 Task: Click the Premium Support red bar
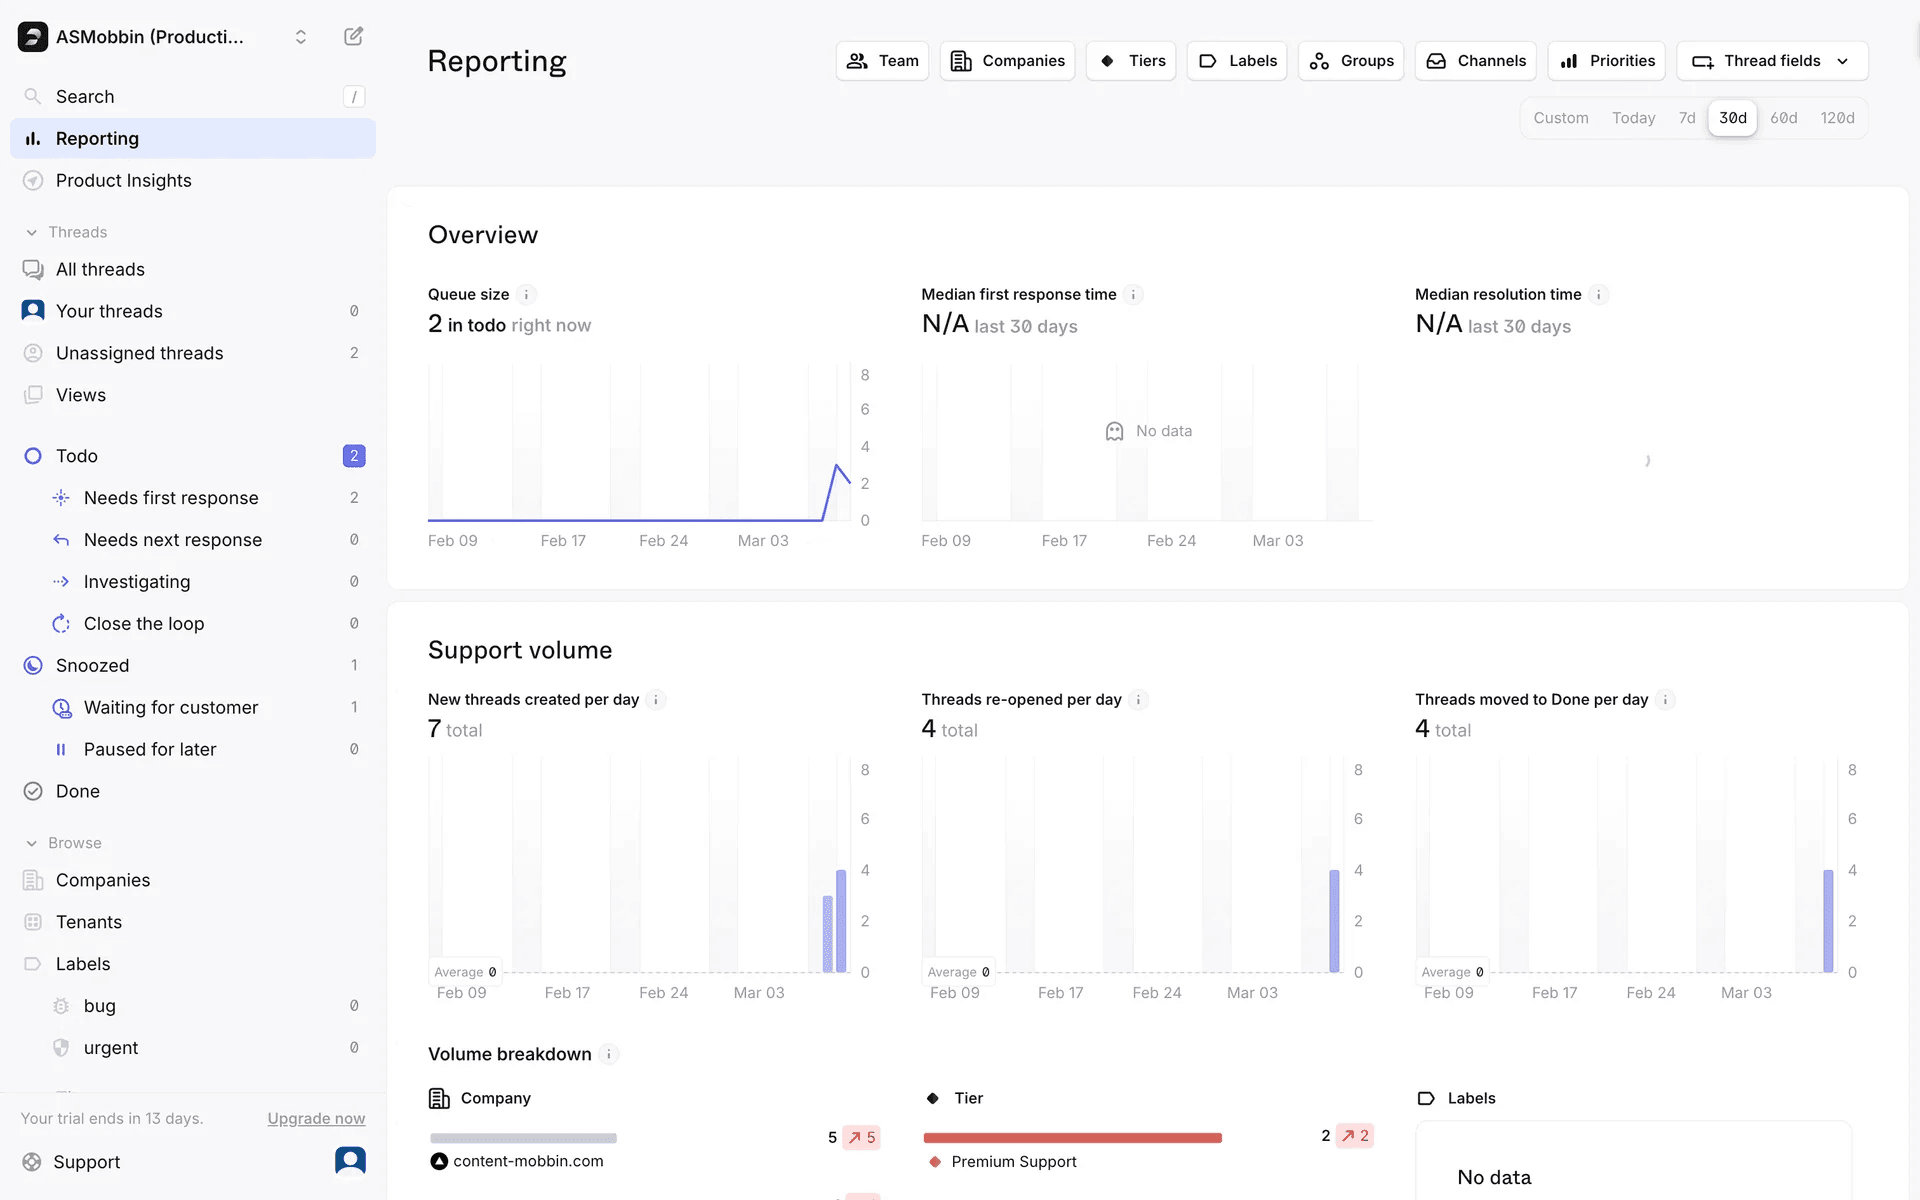[x=1072, y=1138]
